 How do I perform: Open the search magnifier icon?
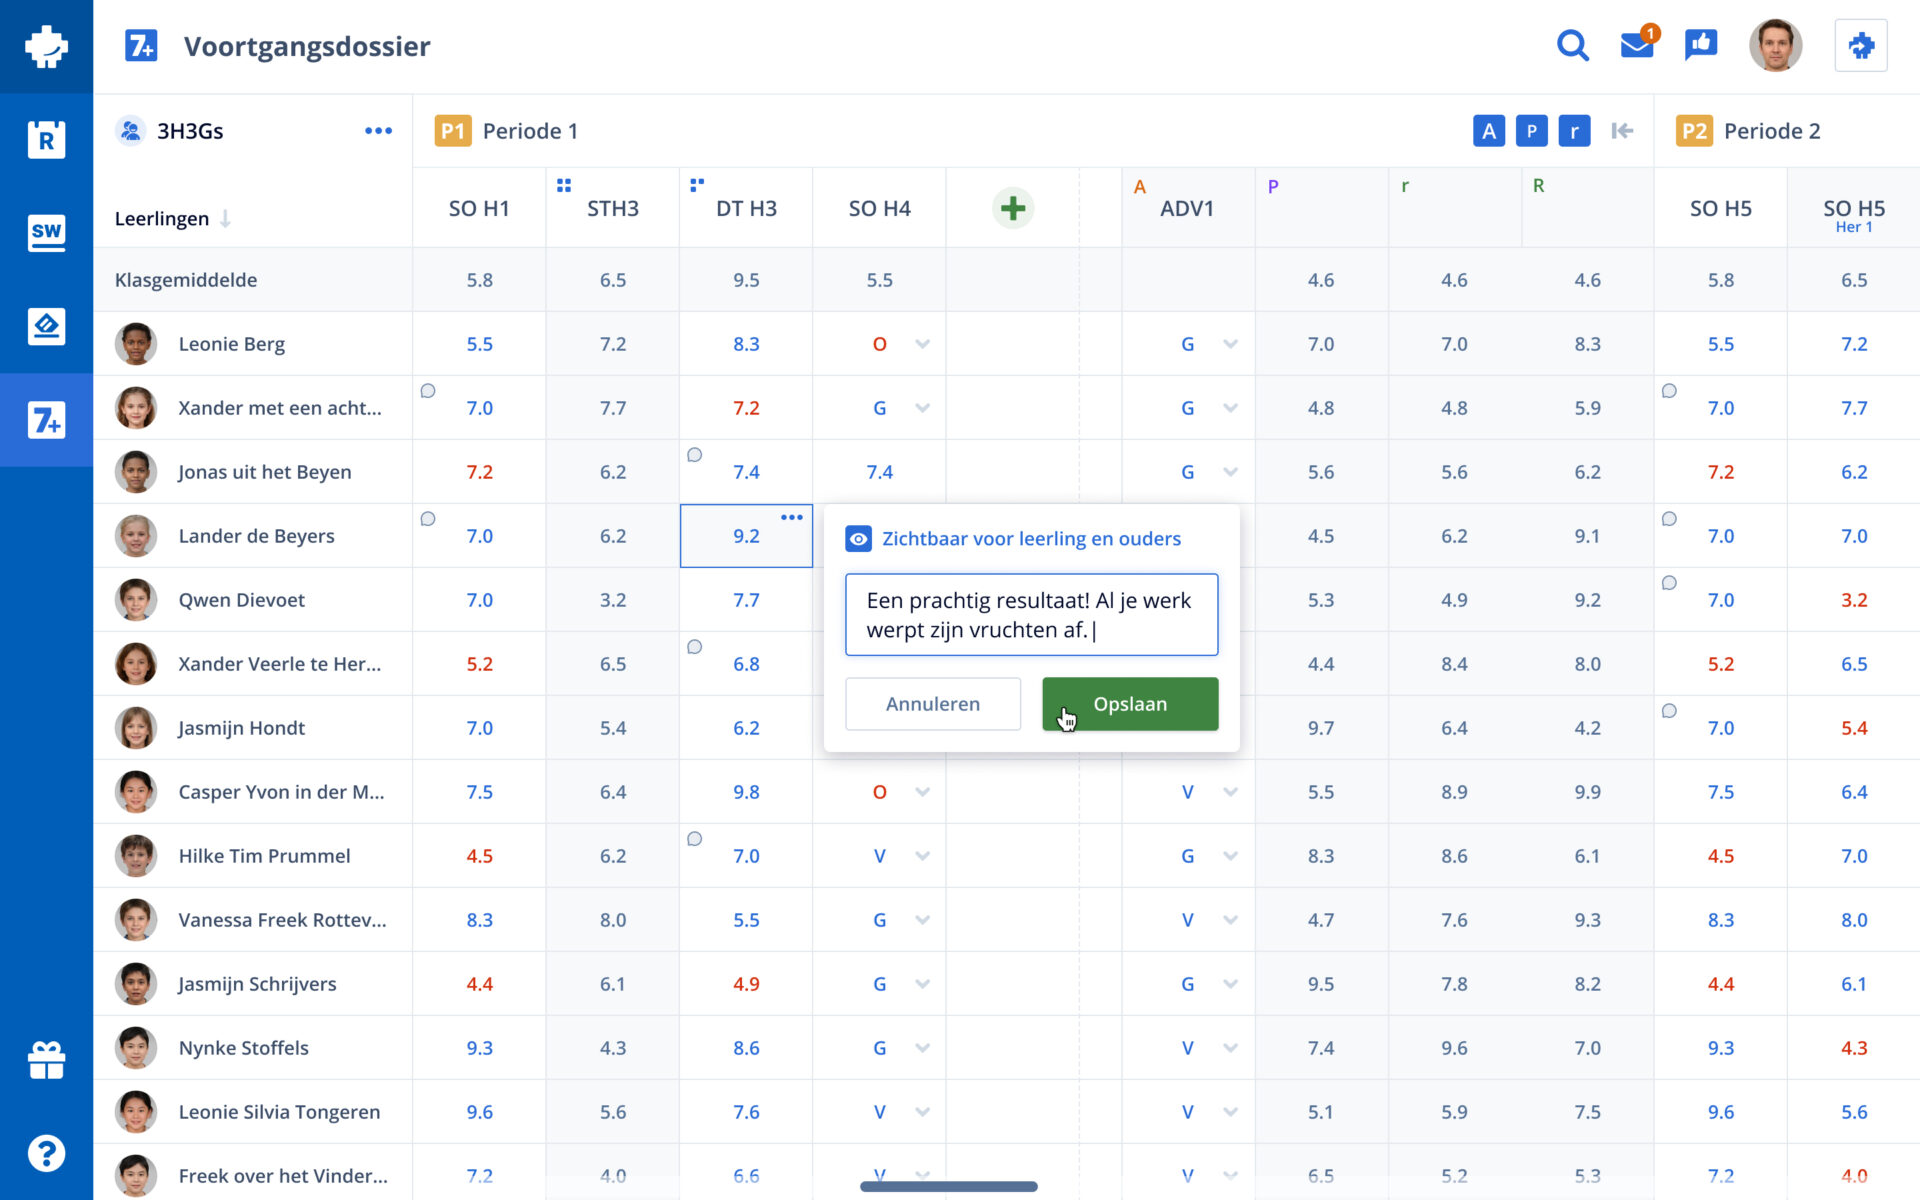[1572, 46]
